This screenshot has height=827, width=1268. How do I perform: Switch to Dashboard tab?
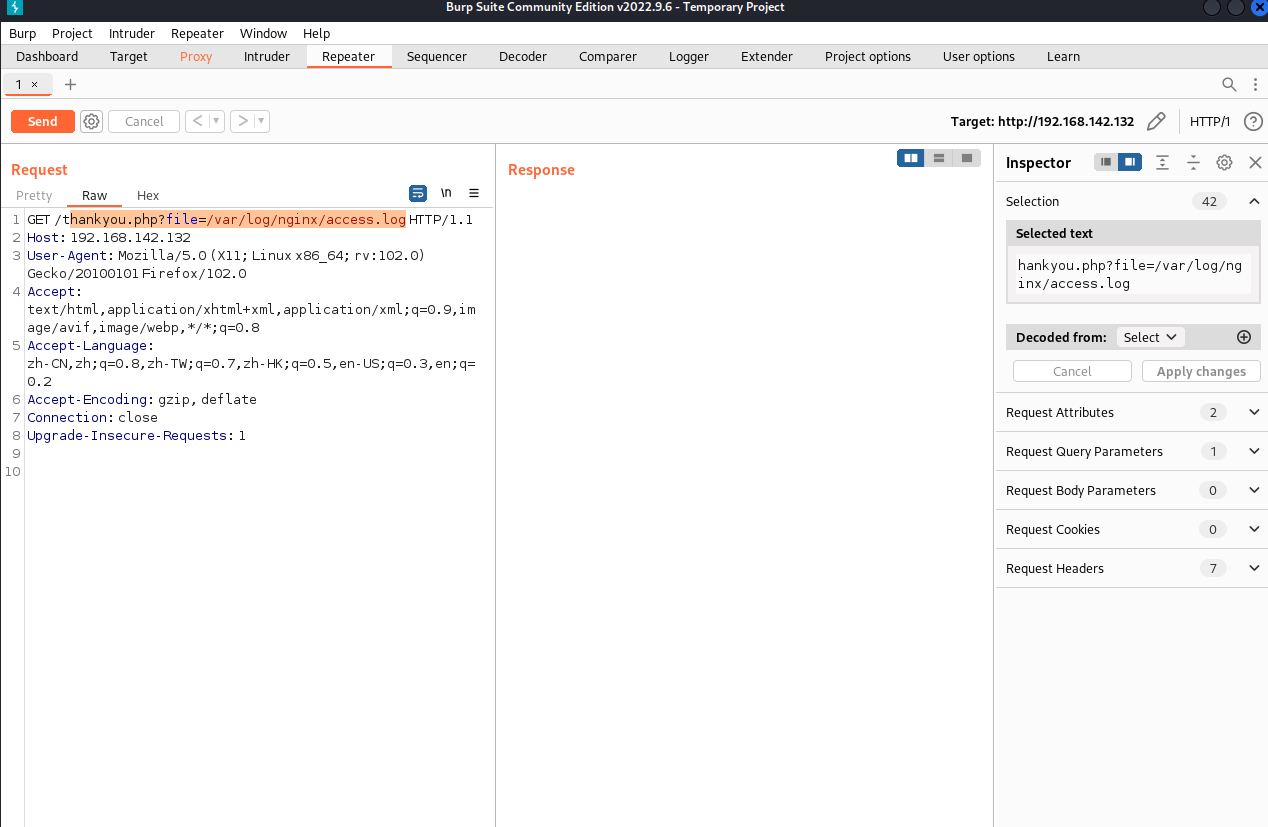(x=47, y=56)
